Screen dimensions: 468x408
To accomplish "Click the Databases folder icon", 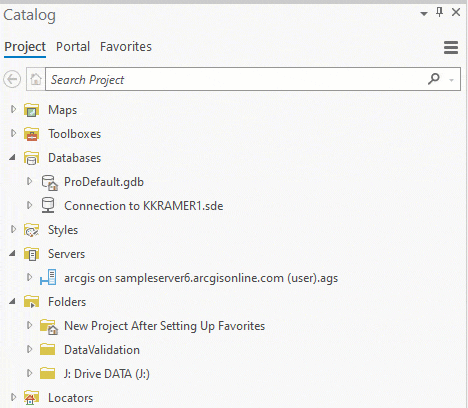I will tap(32, 158).
